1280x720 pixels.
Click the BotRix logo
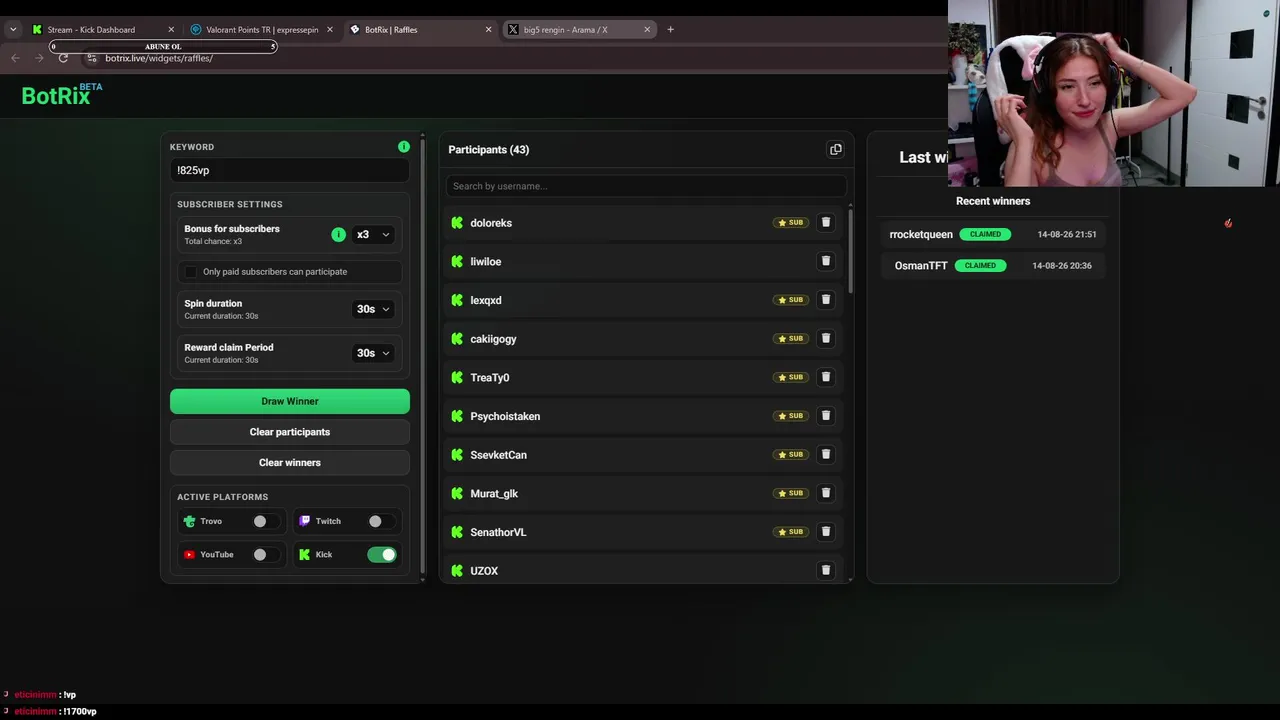coord(62,95)
